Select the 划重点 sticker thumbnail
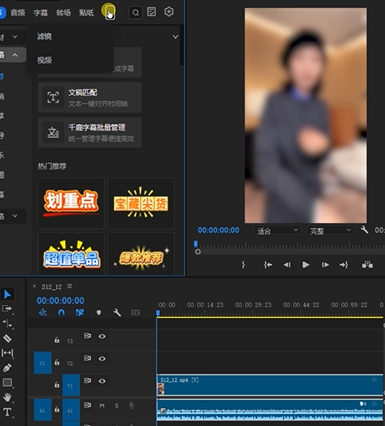The image size is (385, 426). point(71,203)
